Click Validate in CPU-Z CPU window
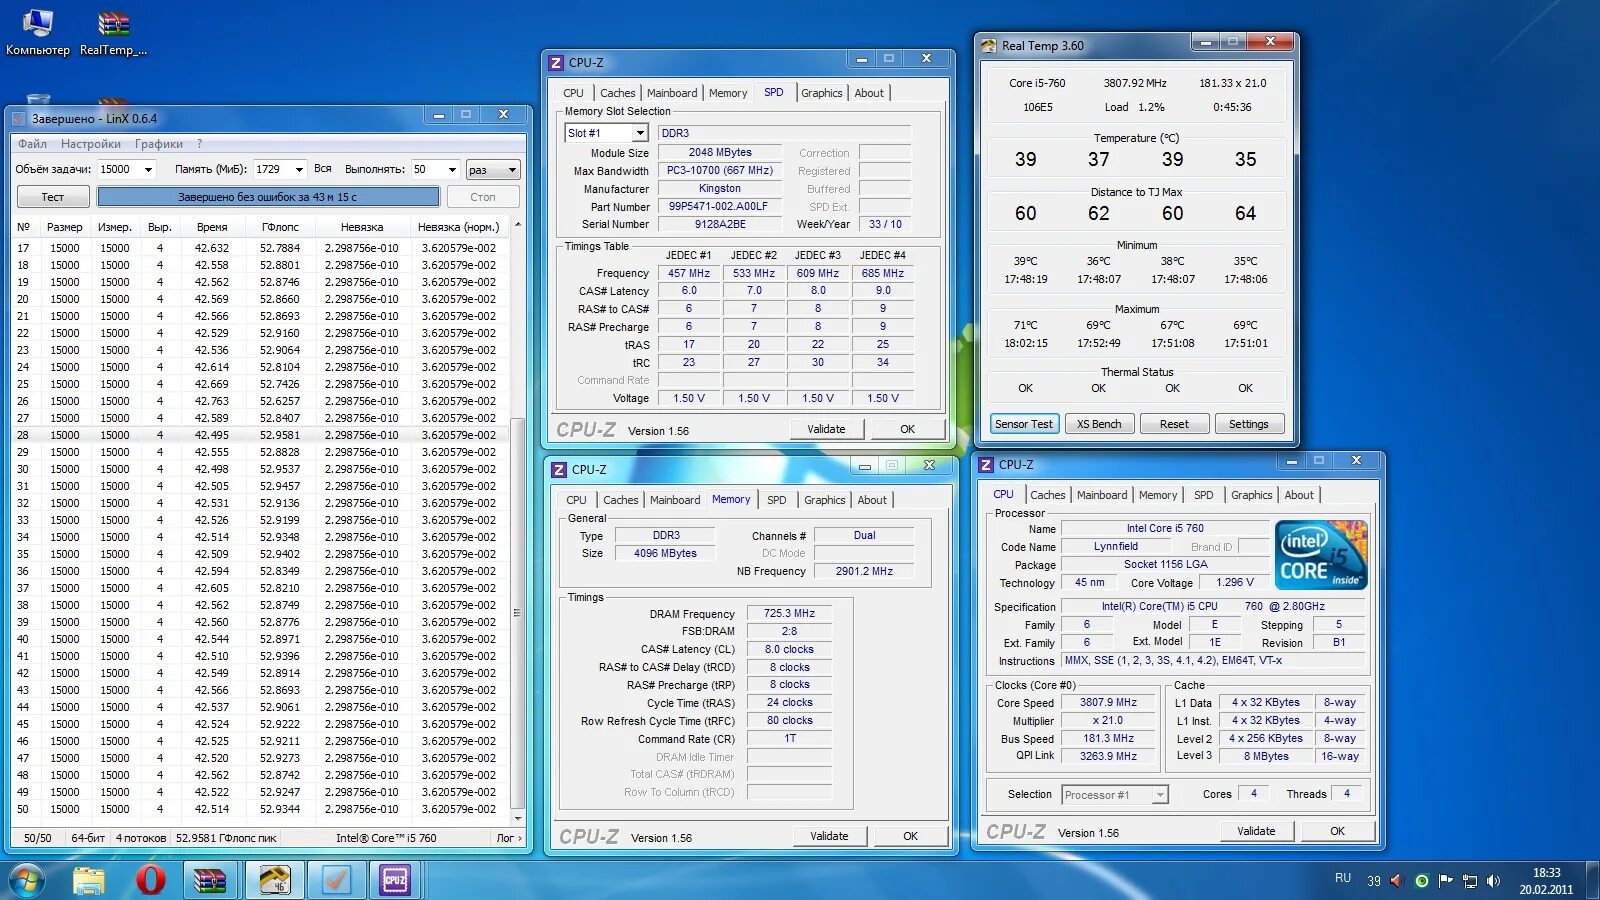The width and height of the screenshot is (1600, 900). 1256,831
